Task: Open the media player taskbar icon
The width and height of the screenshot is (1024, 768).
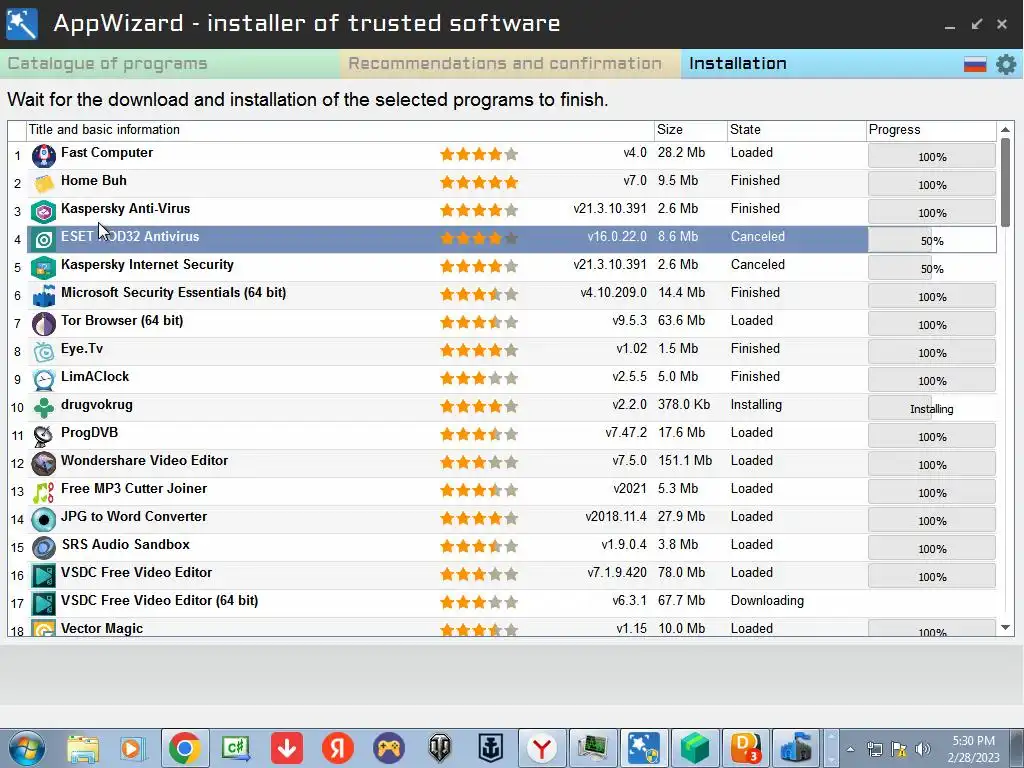Action: [133, 748]
